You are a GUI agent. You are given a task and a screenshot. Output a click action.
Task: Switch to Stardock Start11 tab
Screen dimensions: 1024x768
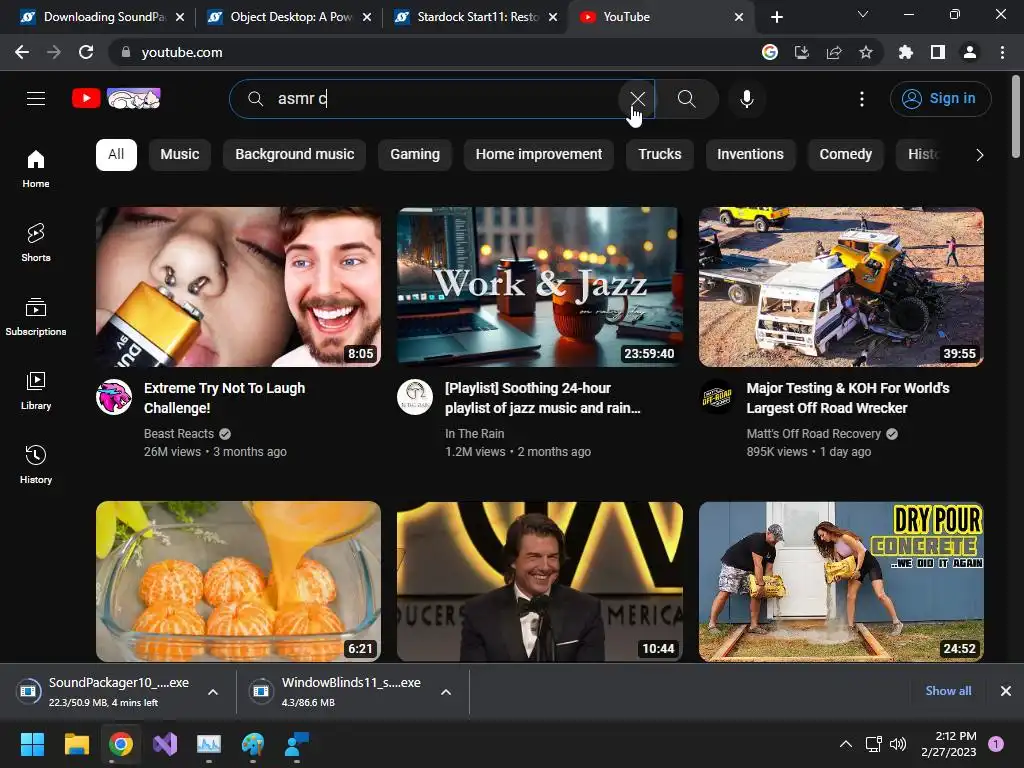coord(476,17)
